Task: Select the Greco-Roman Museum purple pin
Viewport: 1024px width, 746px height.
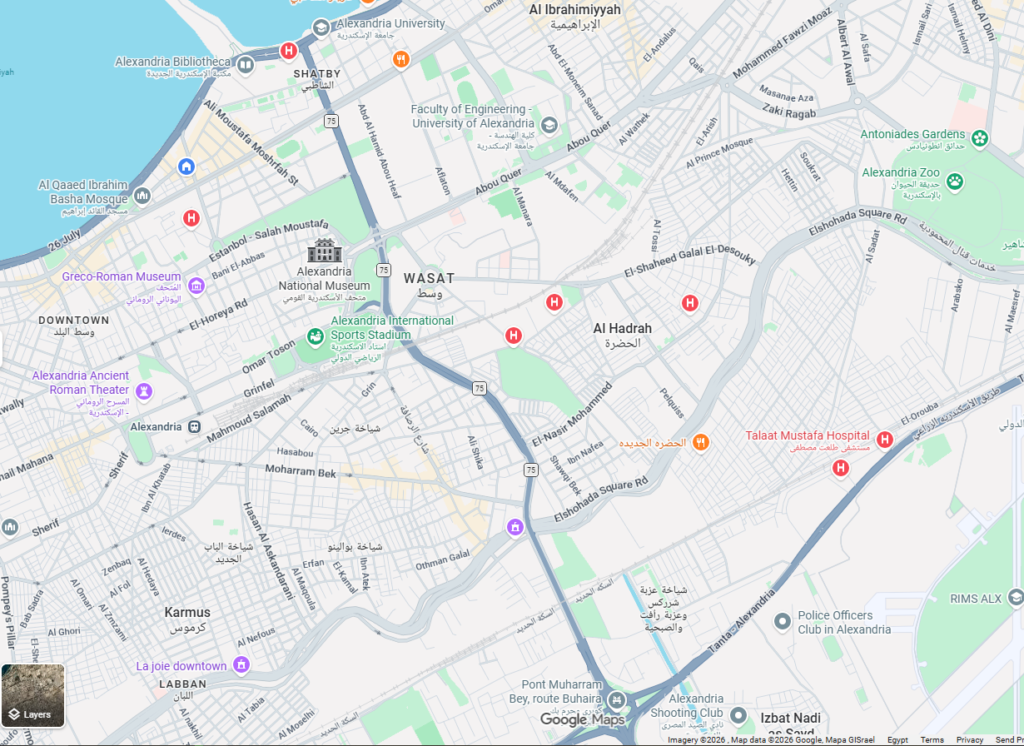Action: click(196, 285)
